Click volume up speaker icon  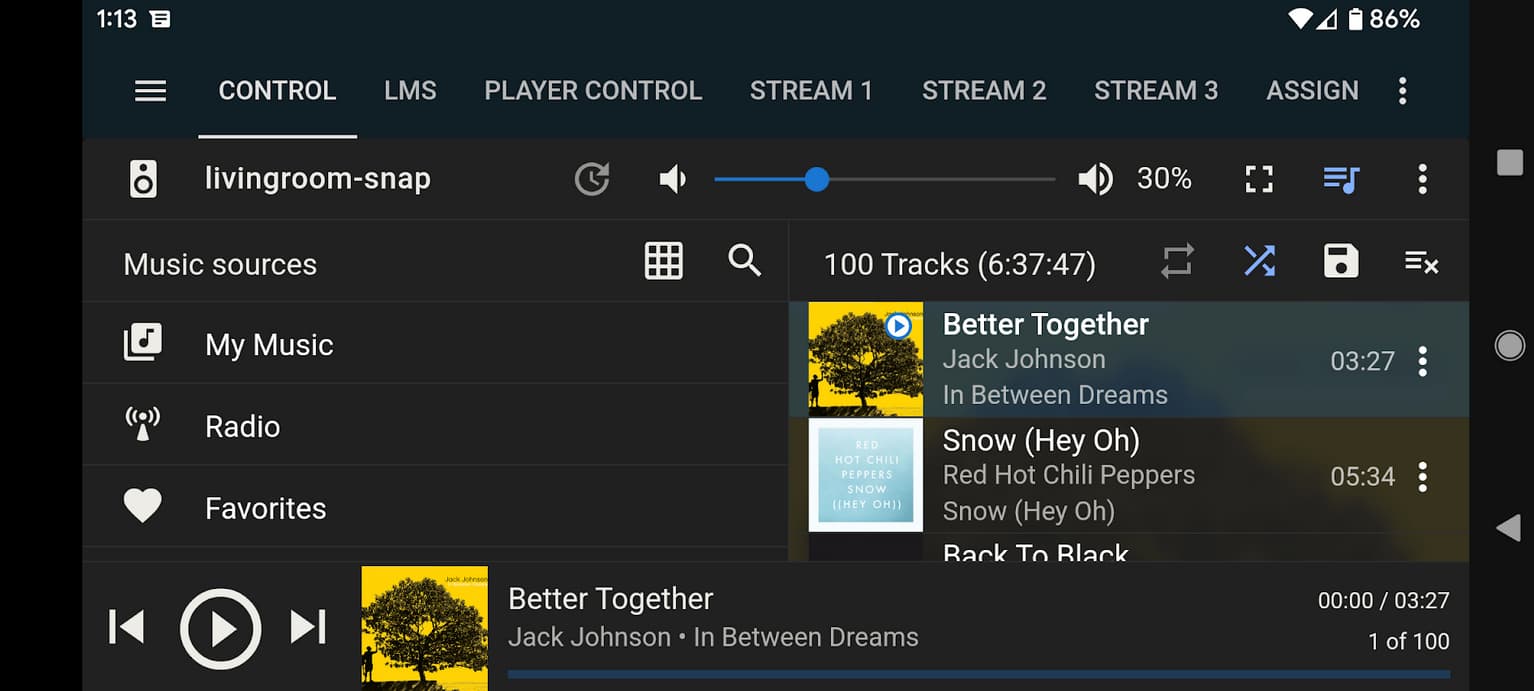[x=1095, y=179]
